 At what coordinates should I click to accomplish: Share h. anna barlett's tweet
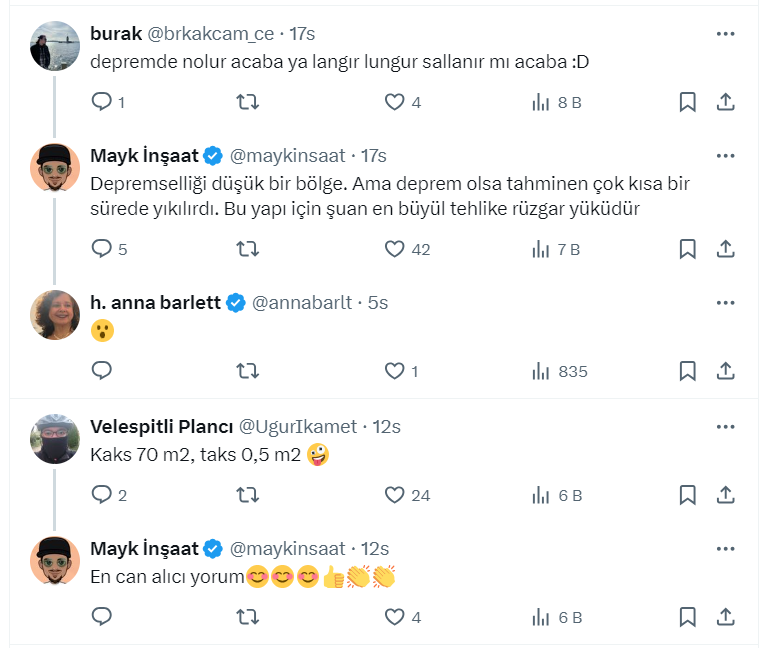click(x=727, y=371)
